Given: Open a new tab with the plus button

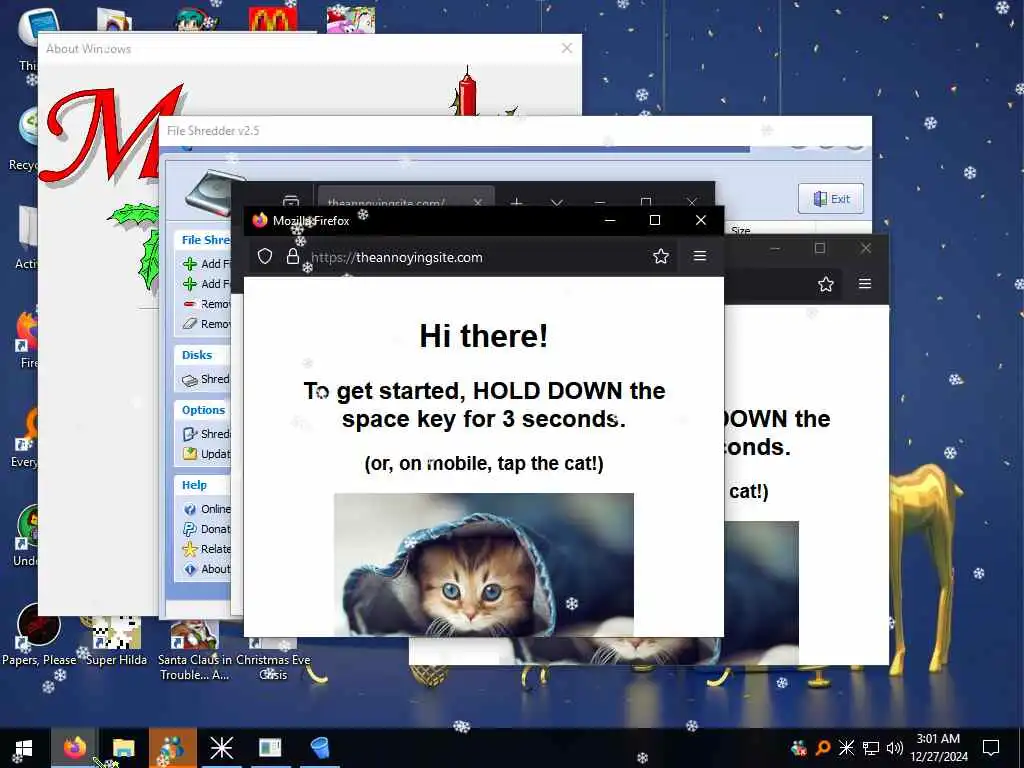Looking at the screenshot, I should click(x=516, y=202).
